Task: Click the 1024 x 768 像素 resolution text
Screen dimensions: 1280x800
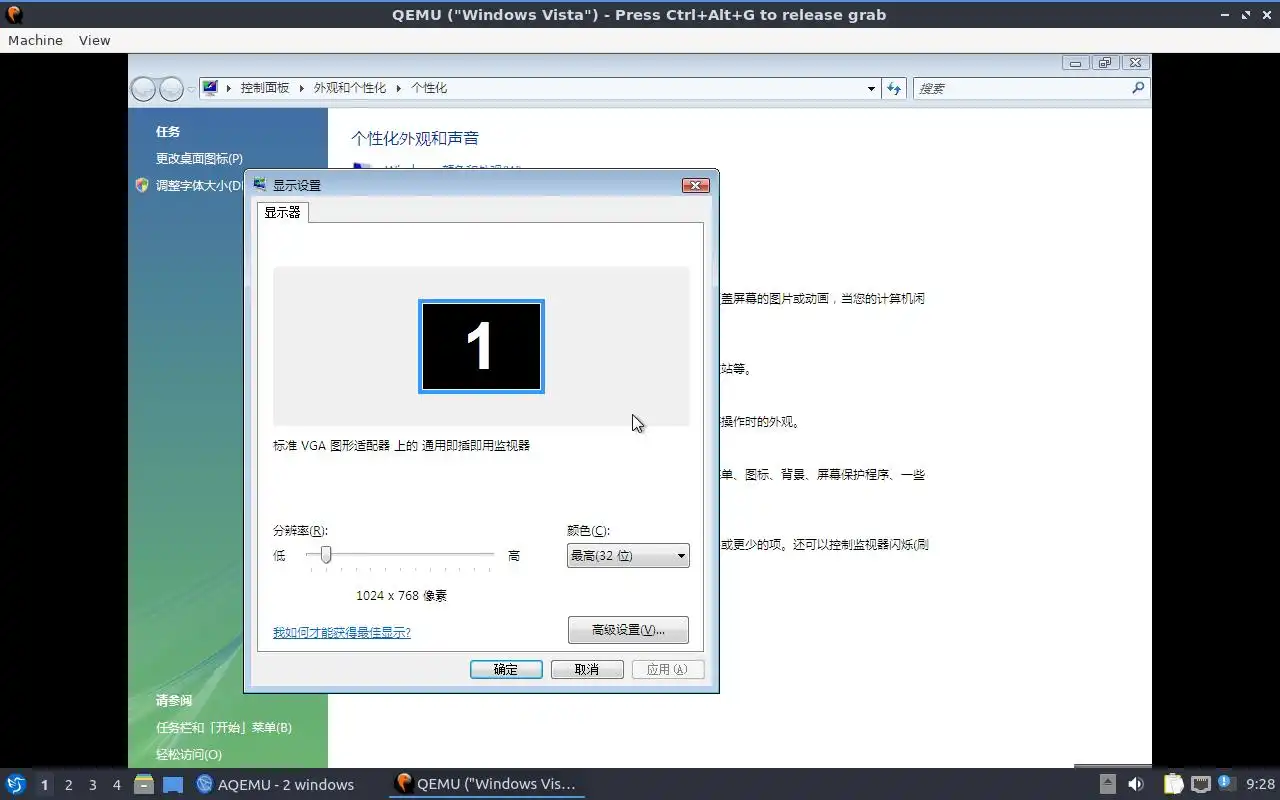Action: point(401,596)
